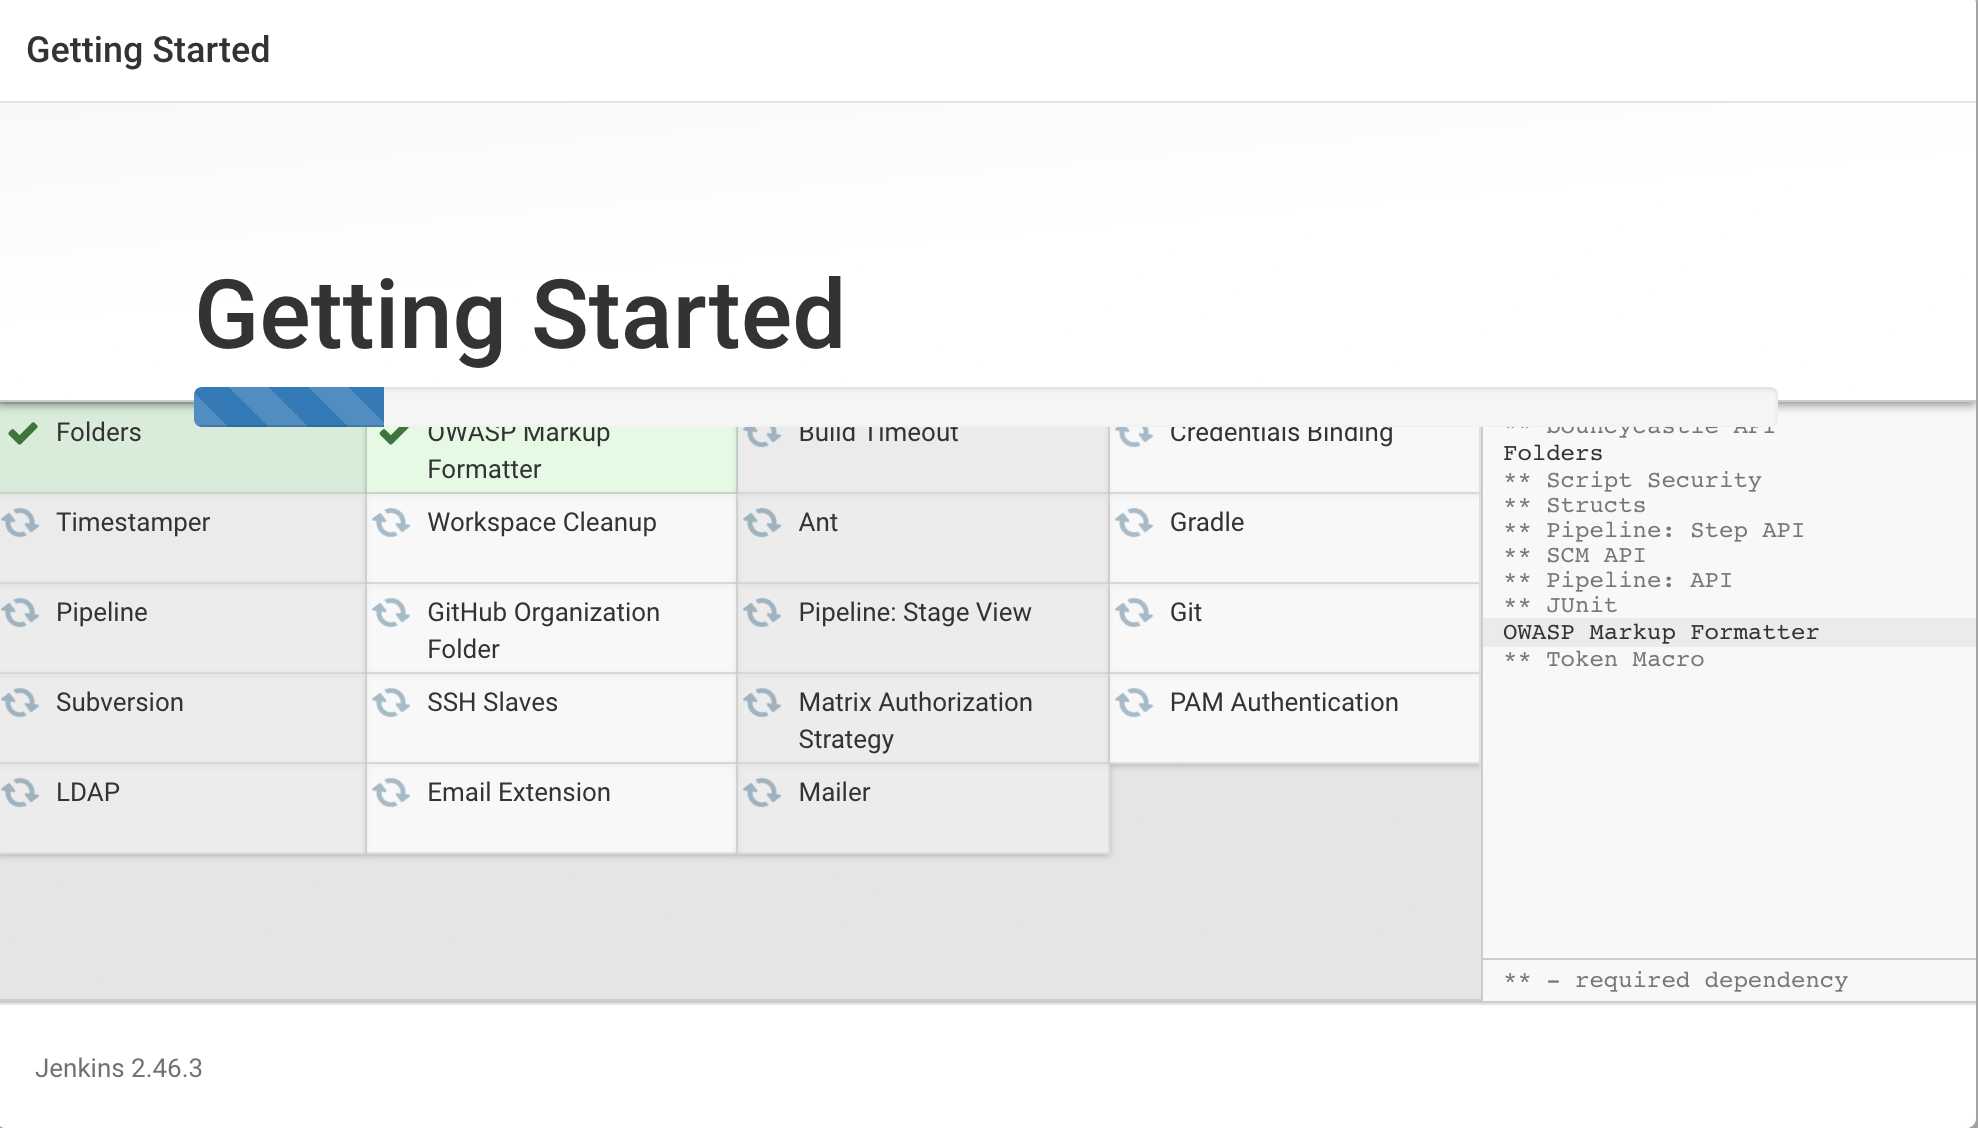Click the sync icon next to Workspace Cleanup

click(391, 522)
